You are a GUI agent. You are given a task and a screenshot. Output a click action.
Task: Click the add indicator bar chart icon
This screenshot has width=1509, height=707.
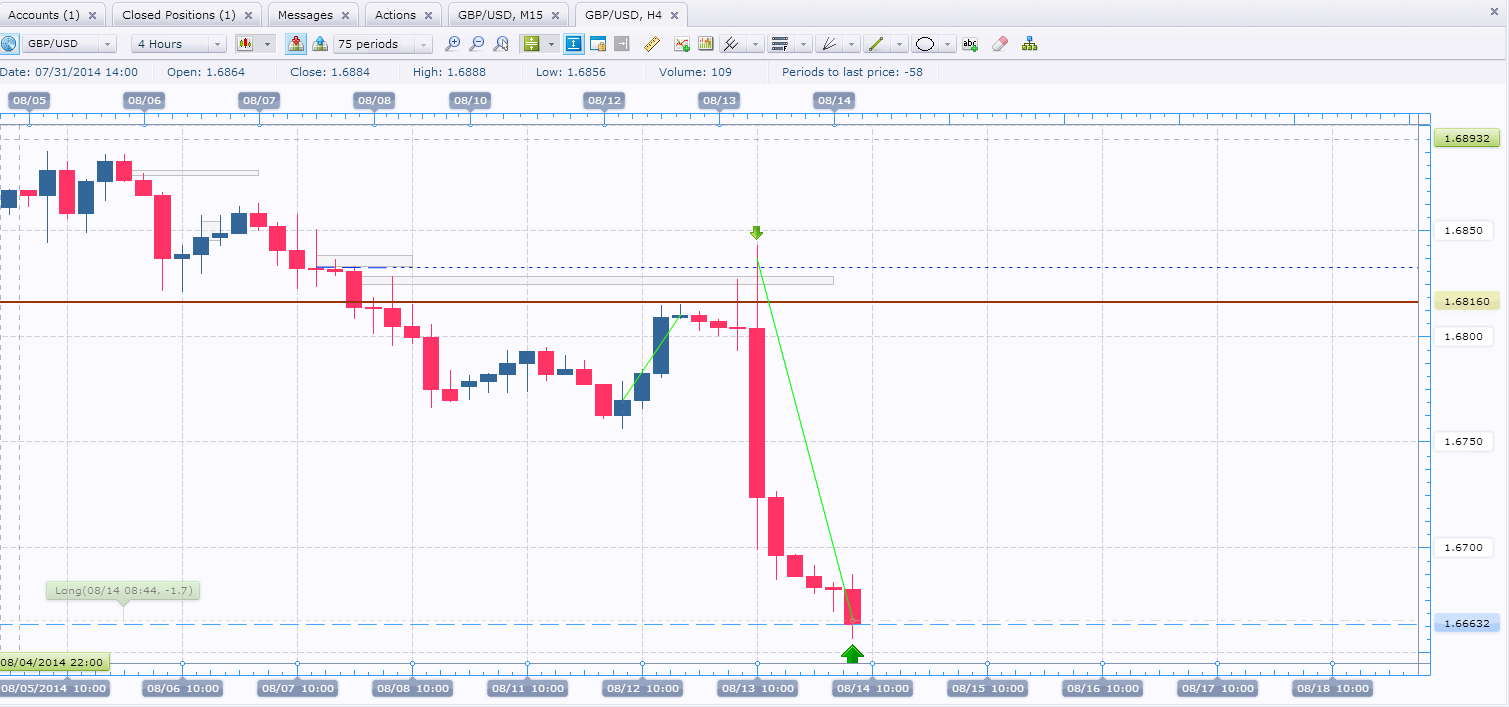(x=706, y=44)
